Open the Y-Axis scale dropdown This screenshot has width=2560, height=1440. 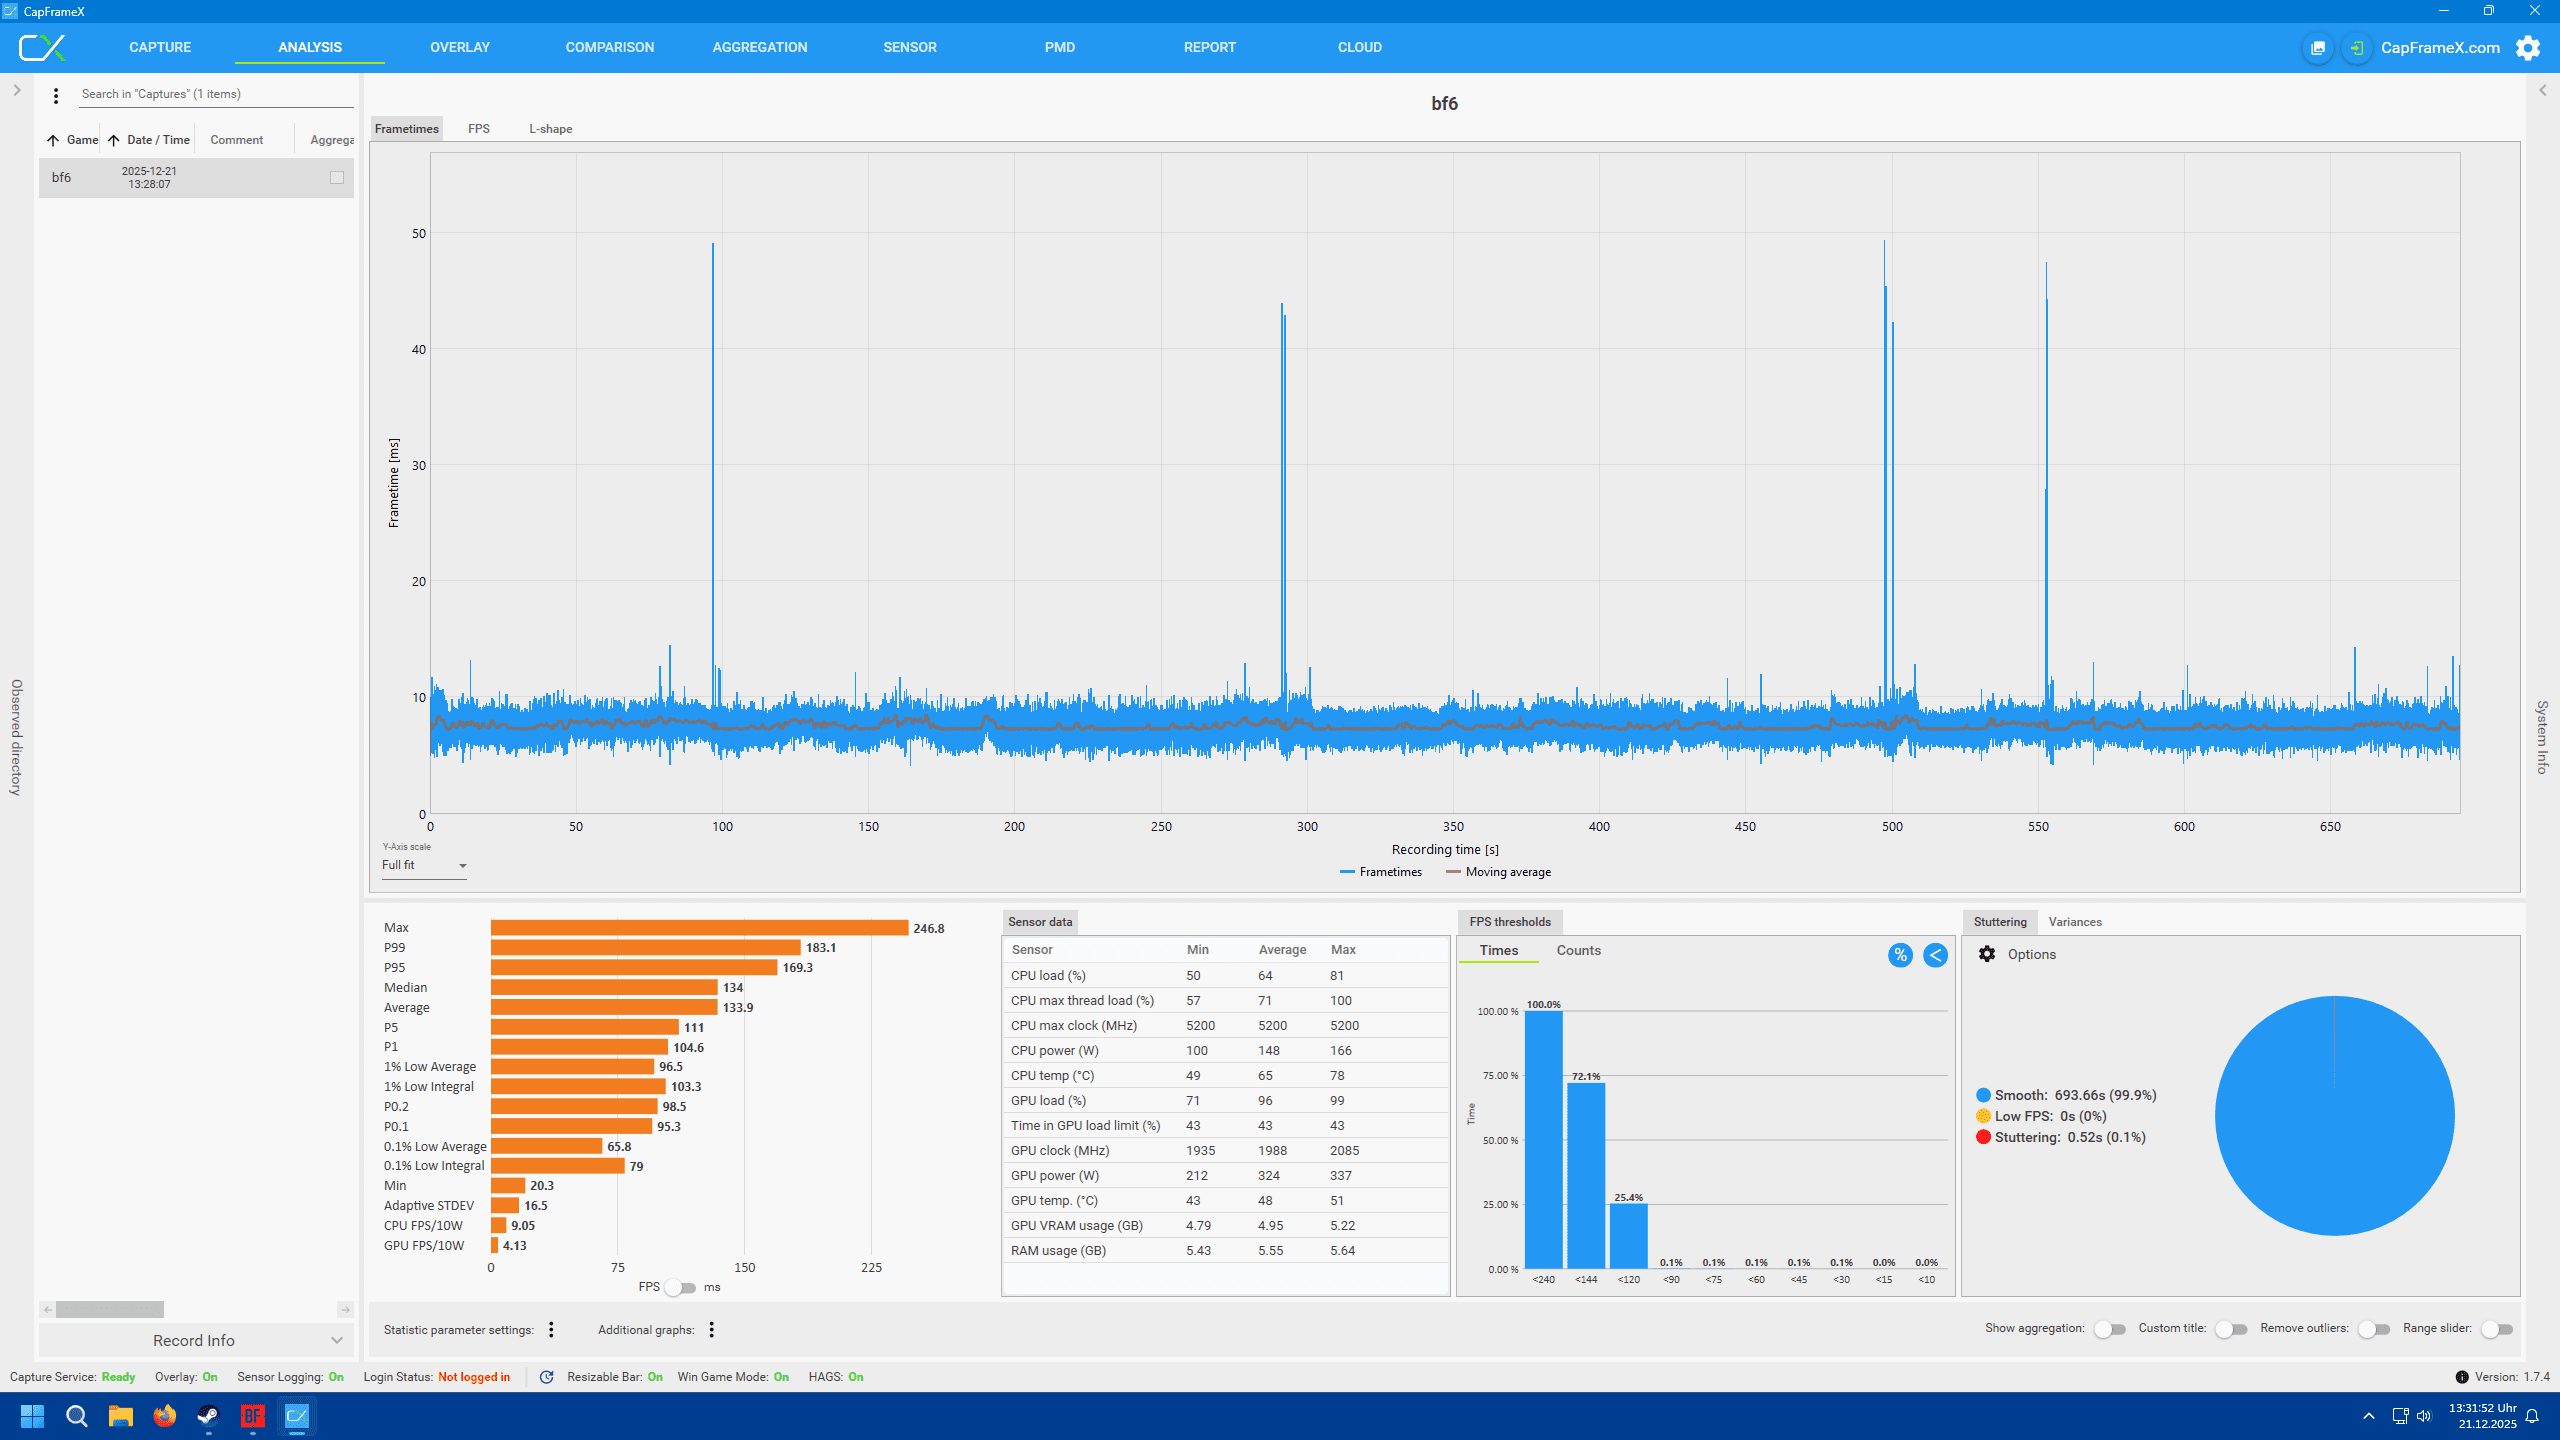click(424, 866)
